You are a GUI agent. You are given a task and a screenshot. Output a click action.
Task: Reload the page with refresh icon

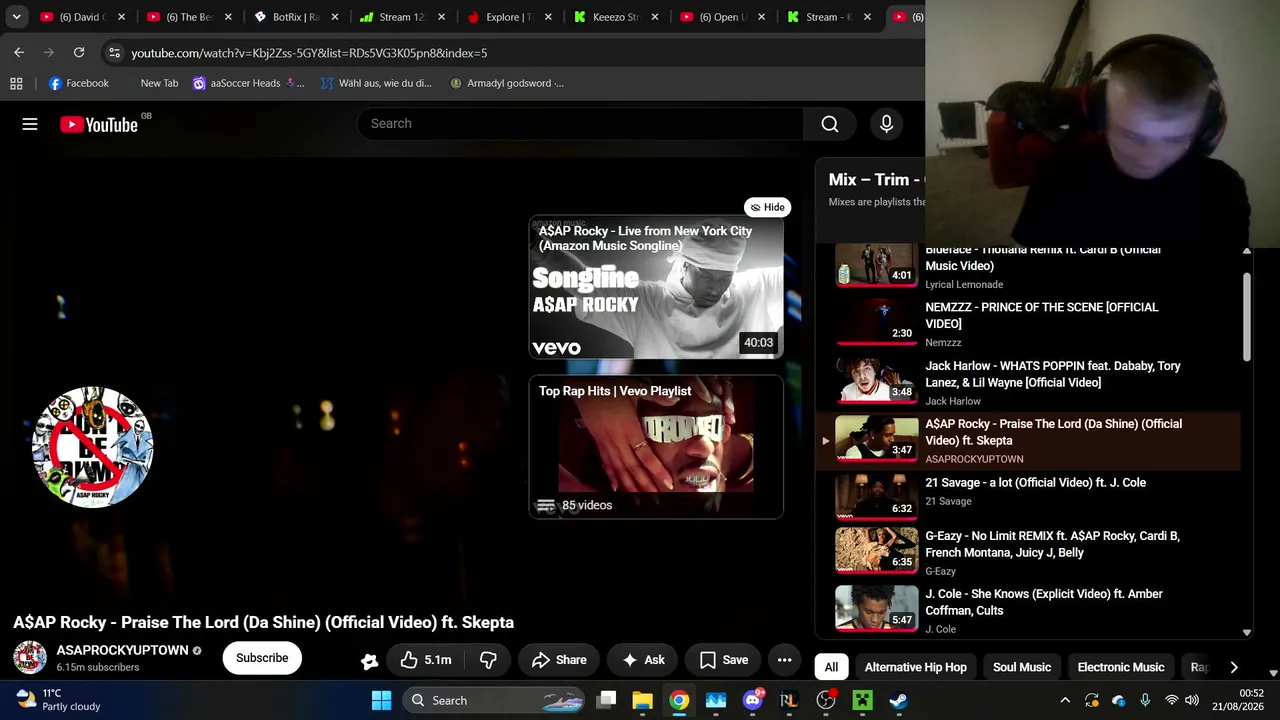pyautogui.click(x=79, y=52)
